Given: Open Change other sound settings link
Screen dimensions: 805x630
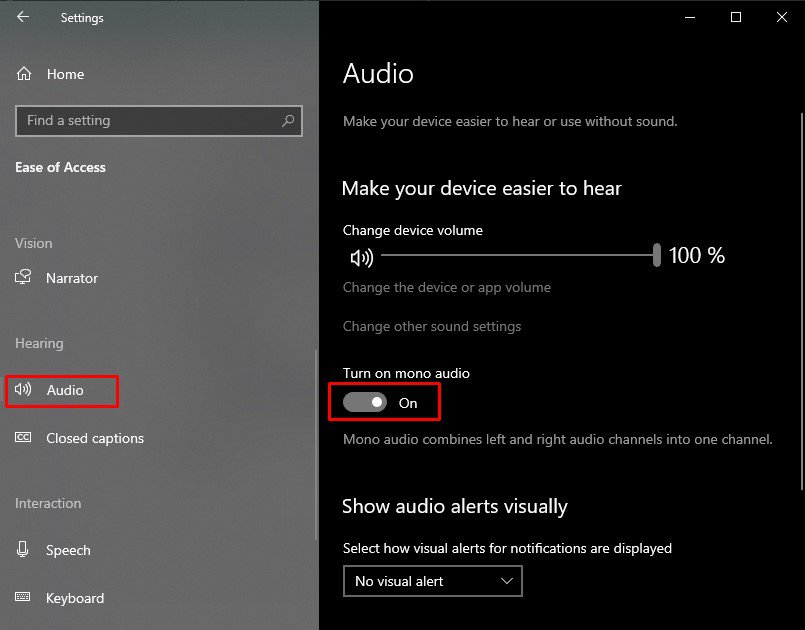Looking at the screenshot, I should point(432,326).
